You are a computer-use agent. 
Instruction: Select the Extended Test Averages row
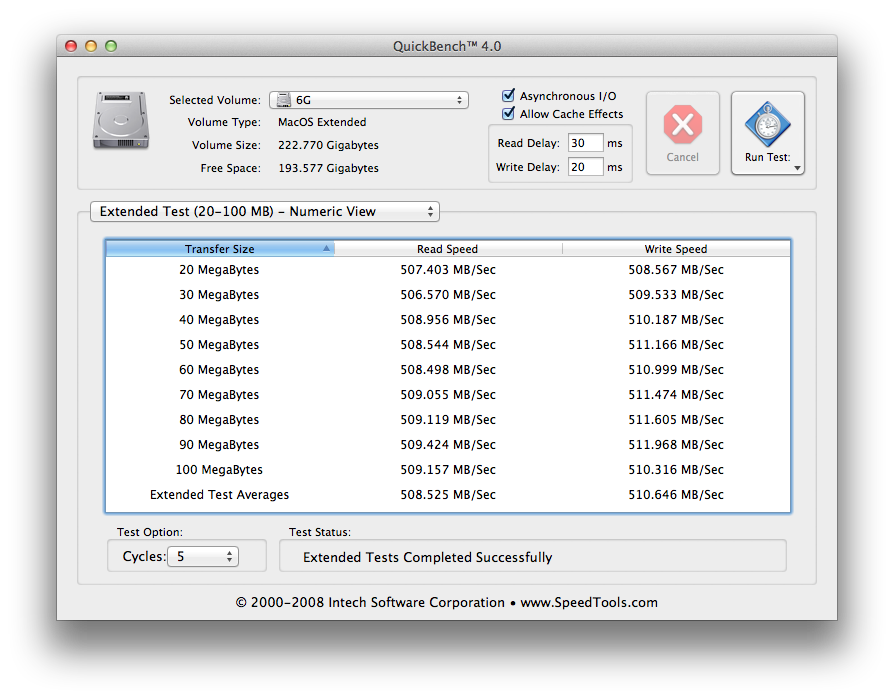[x=448, y=495]
